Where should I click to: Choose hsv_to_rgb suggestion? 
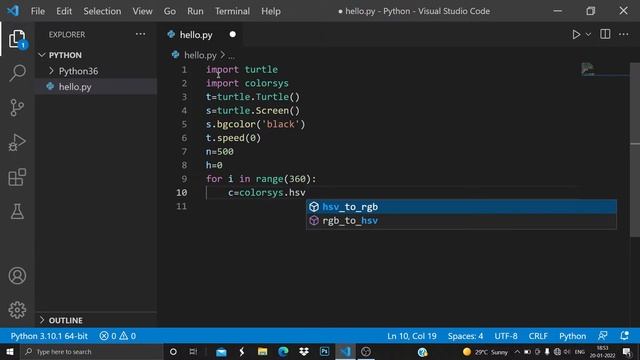click(461, 207)
